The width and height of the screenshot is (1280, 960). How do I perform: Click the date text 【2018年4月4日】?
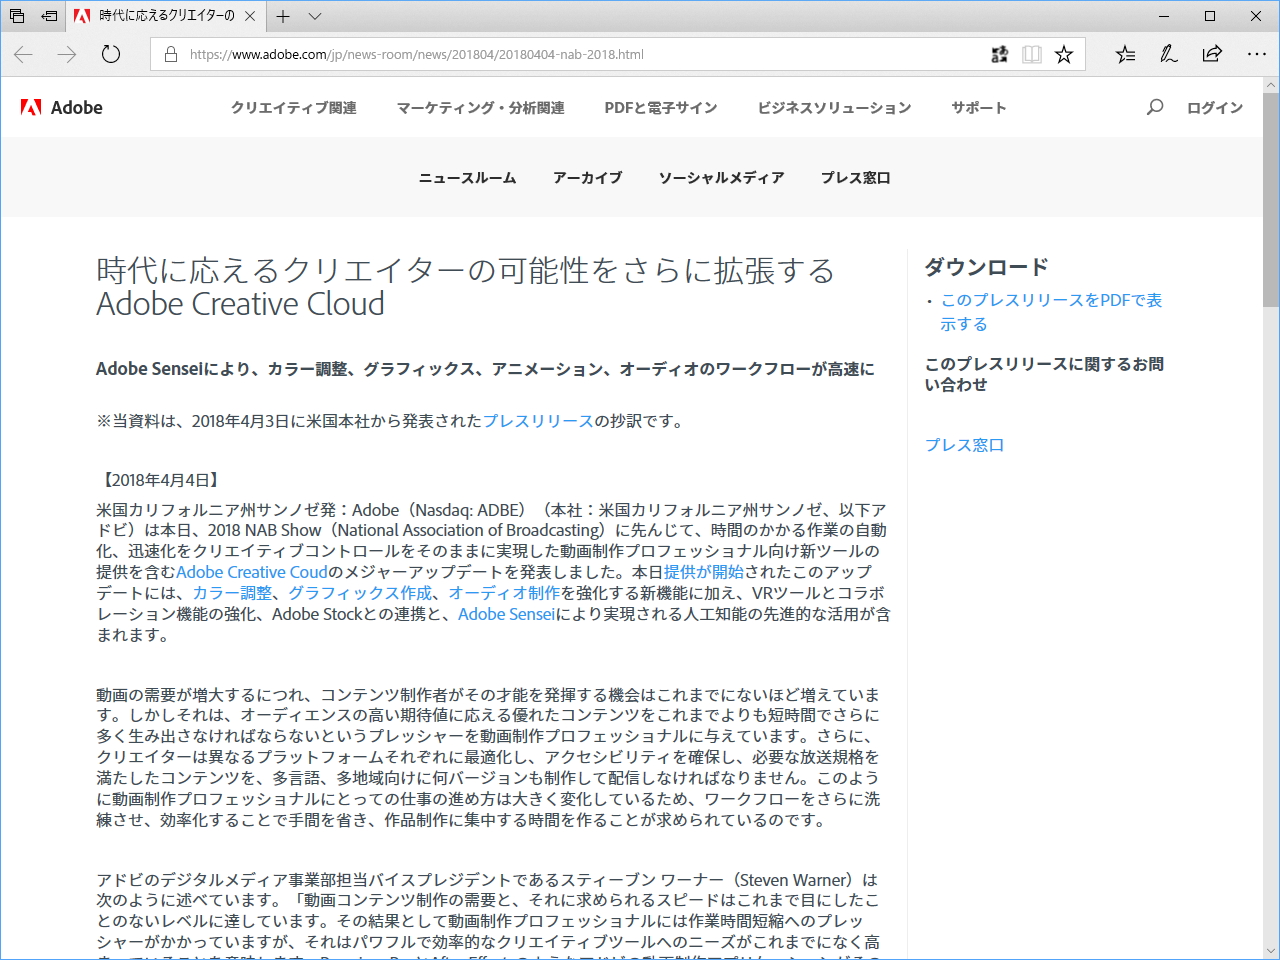[x=160, y=480]
